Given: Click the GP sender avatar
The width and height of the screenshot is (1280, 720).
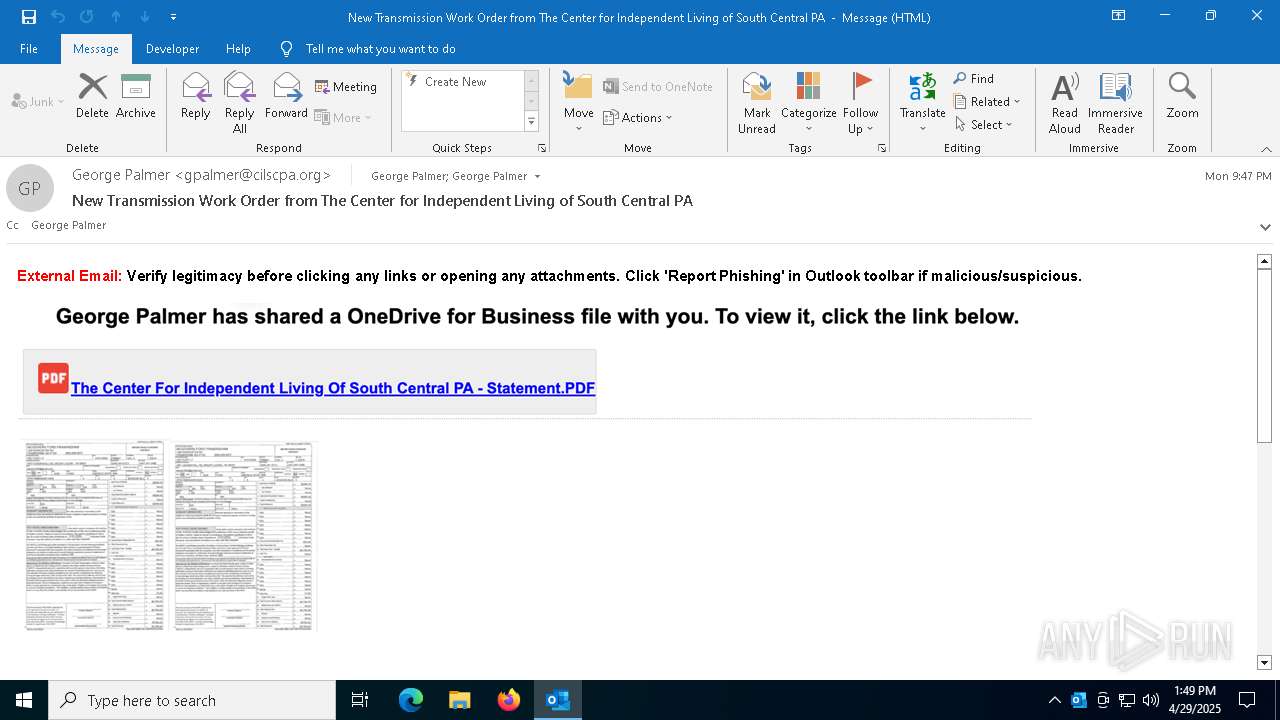Looking at the screenshot, I should click(30, 188).
